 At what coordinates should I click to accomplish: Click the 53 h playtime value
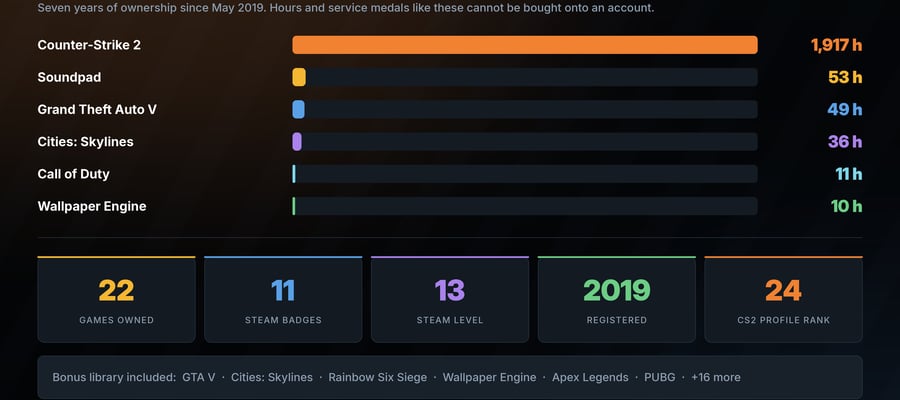pyautogui.click(x=845, y=77)
